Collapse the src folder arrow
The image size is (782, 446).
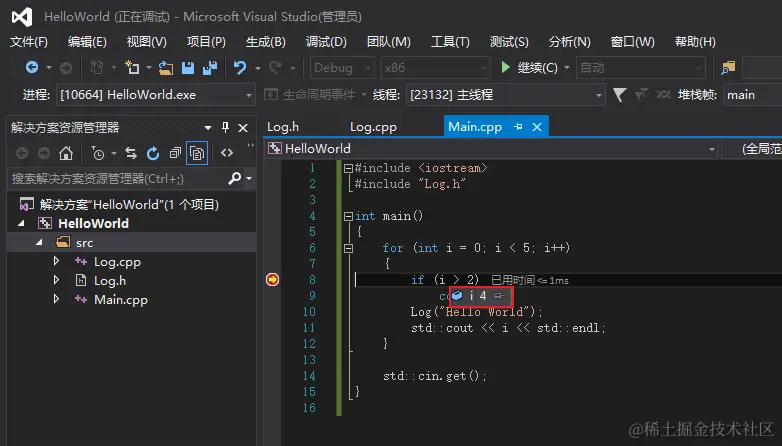pyautogui.click(x=39, y=242)
